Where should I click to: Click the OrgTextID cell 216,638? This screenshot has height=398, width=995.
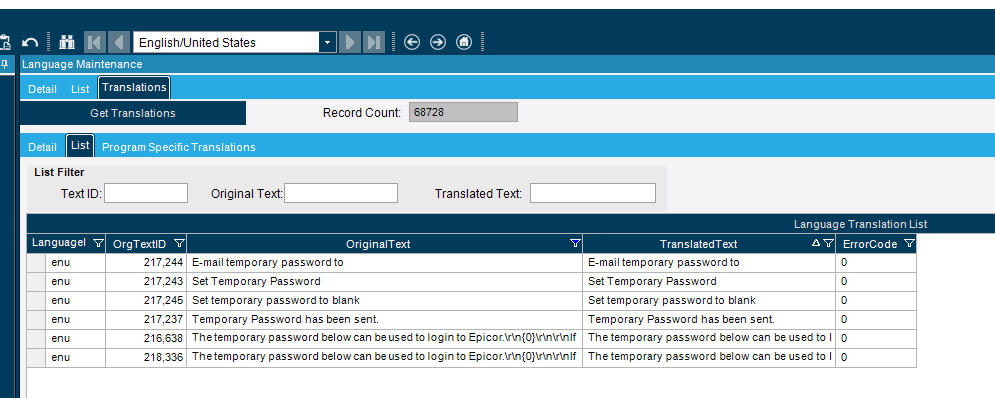click(146, 338)
